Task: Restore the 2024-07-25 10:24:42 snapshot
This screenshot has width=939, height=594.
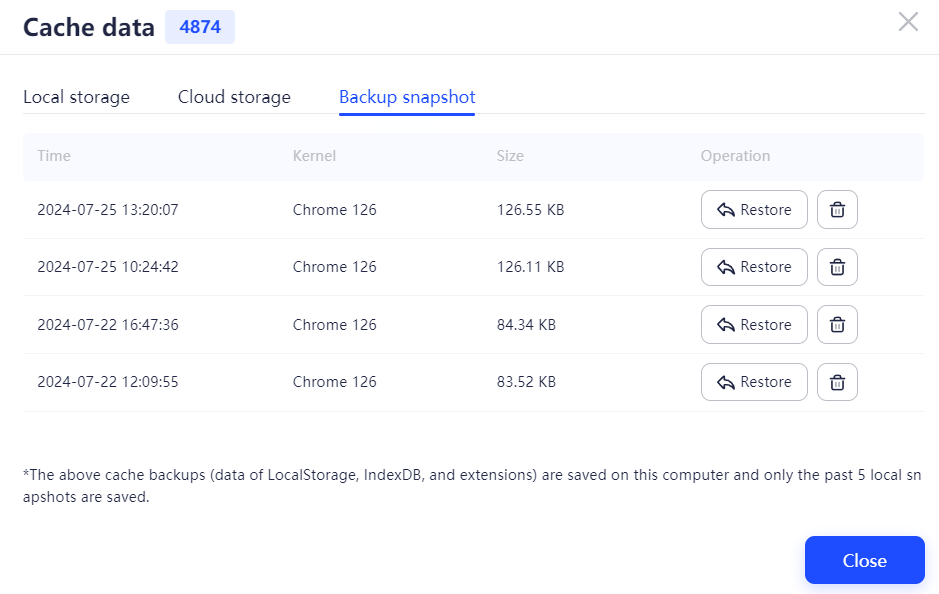Action: click(x=754, y=267)
